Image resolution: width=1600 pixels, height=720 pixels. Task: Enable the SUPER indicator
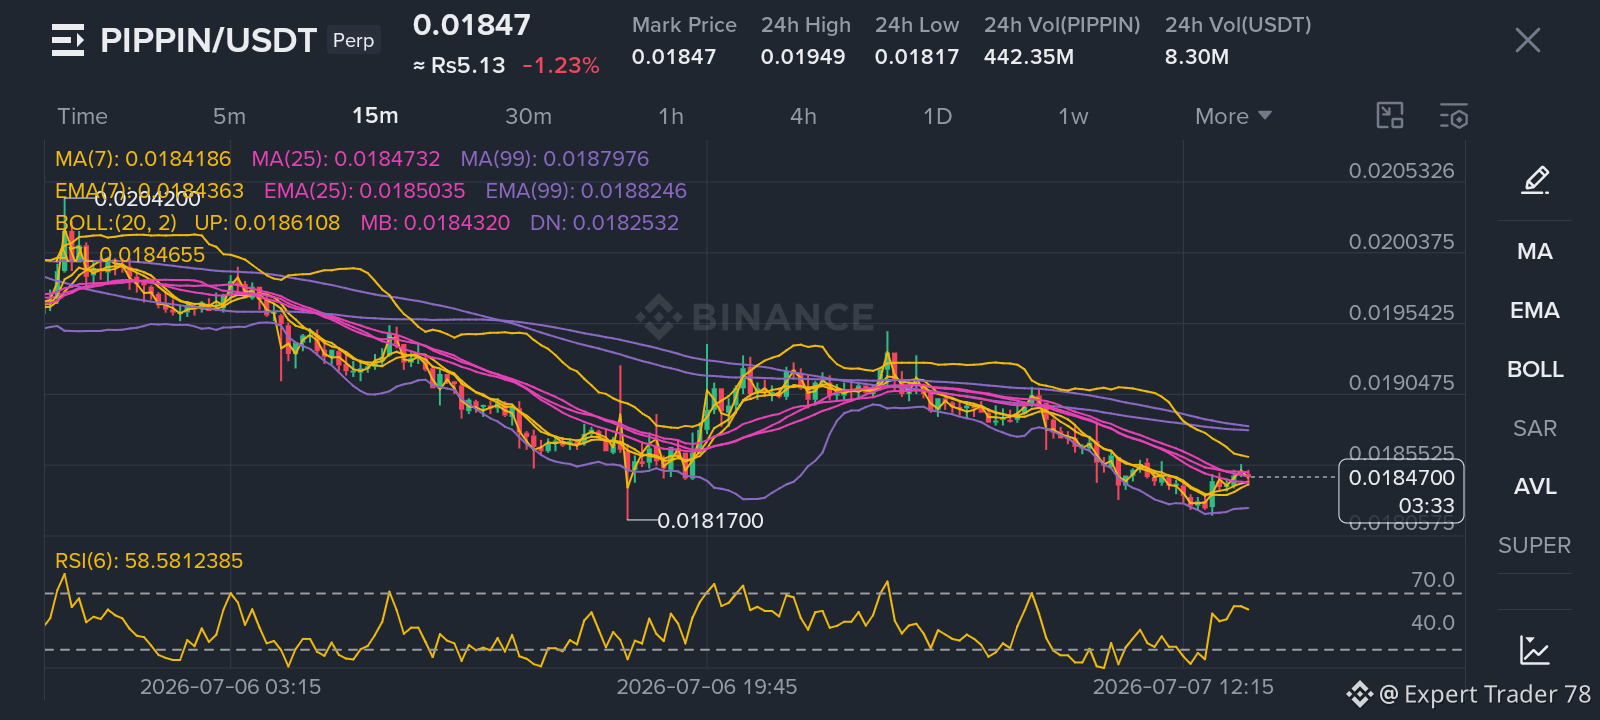coord(1535,546)
